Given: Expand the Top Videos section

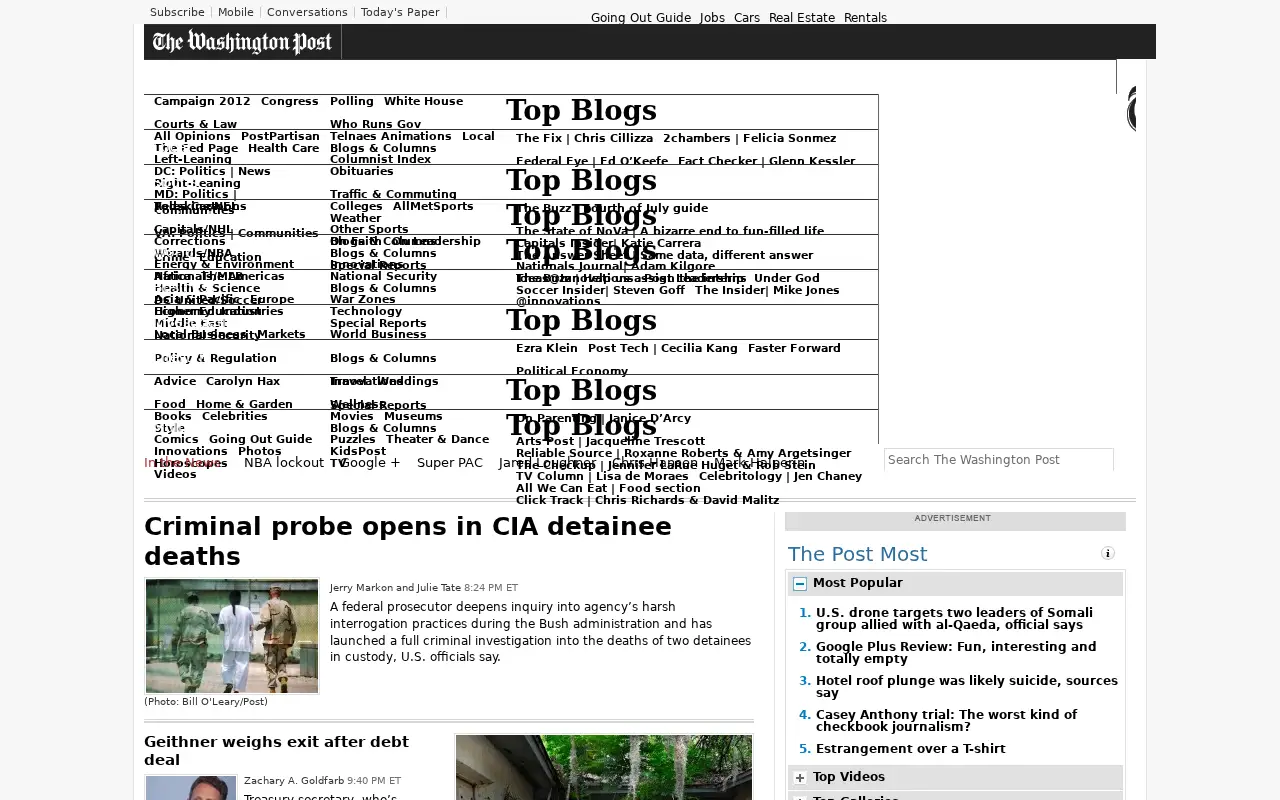Looking at the screenshot, I should [x=800, y=777].
